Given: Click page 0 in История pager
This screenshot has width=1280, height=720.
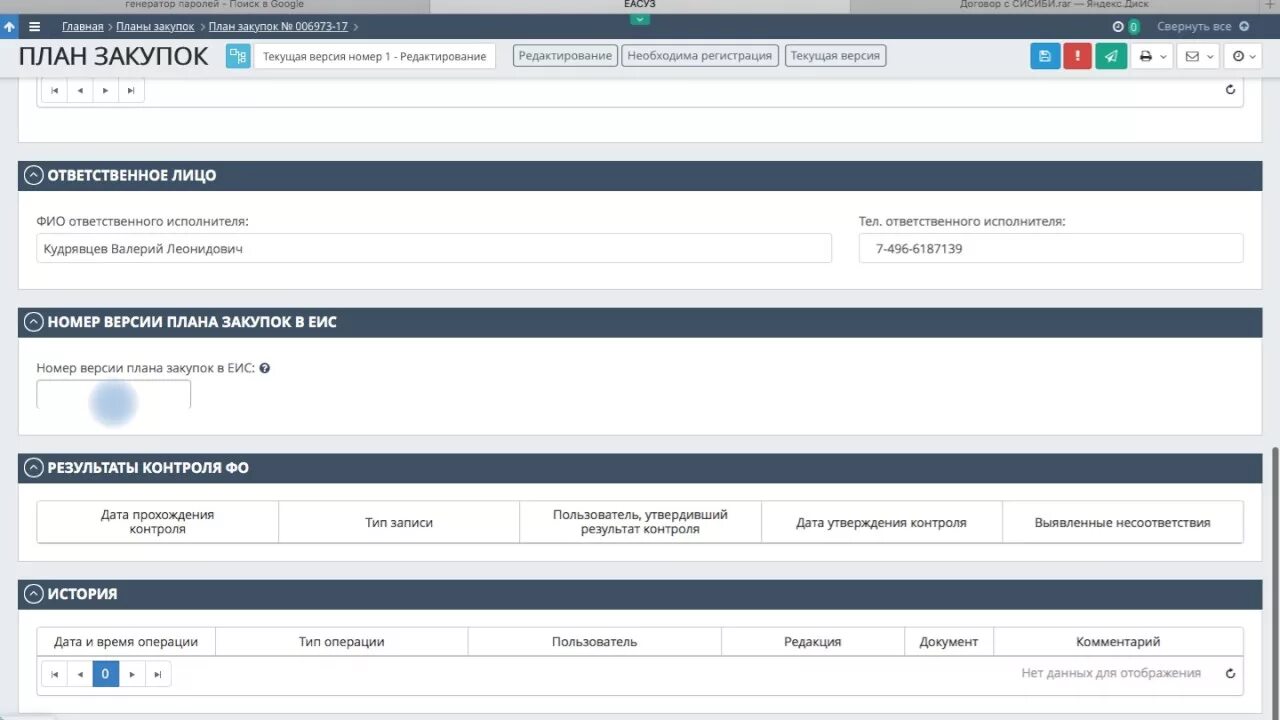Looking at the screenshot, I should (x=106, y=674).
